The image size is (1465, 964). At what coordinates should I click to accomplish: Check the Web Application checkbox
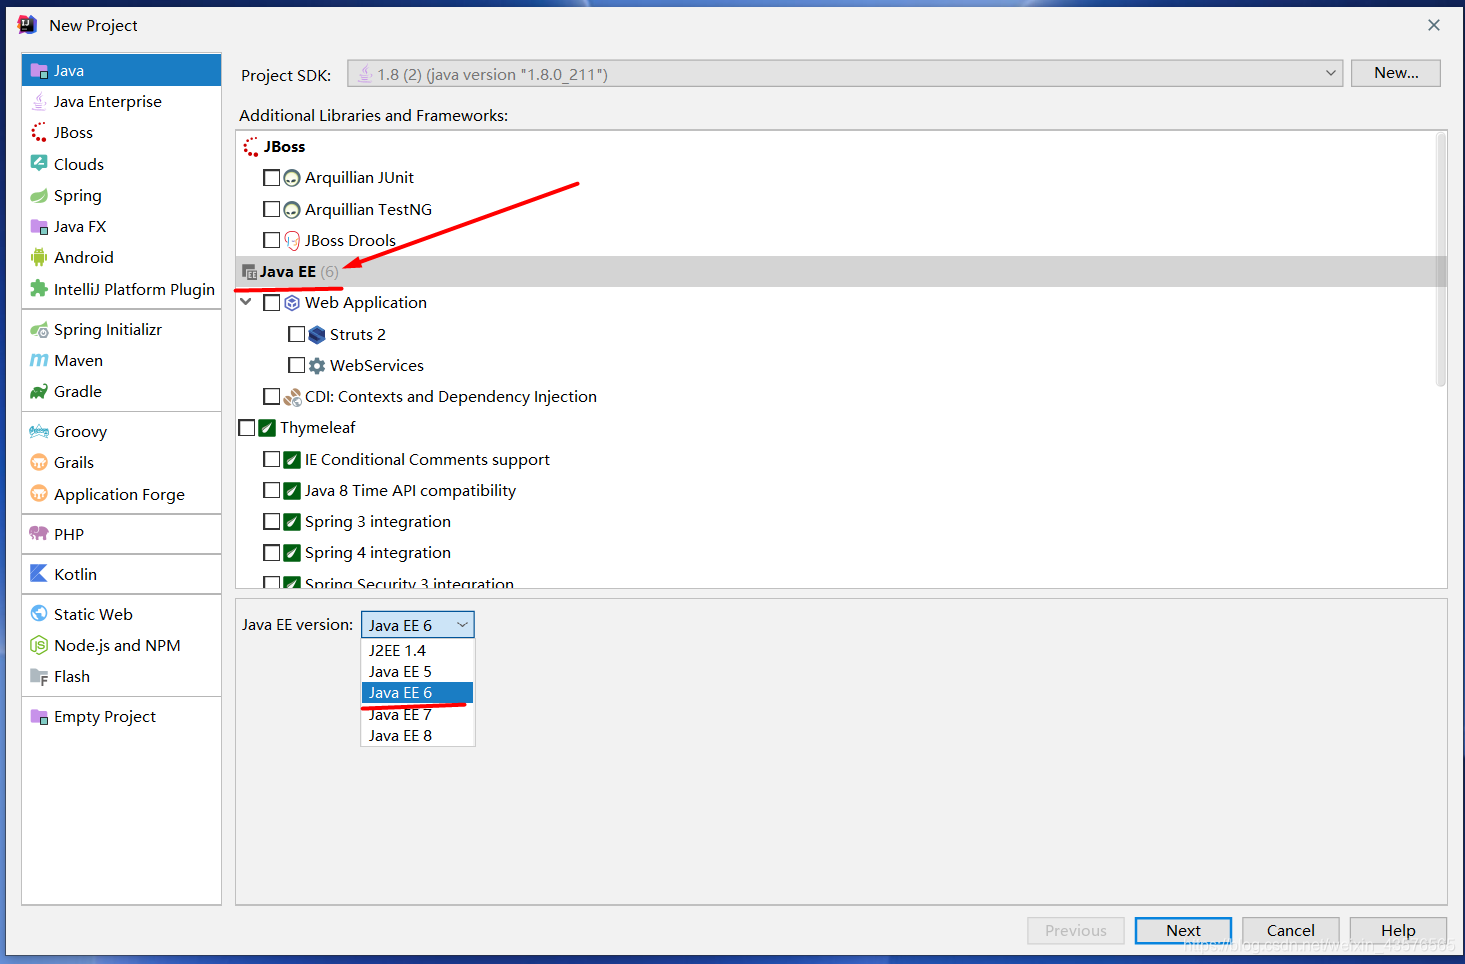(271, 302)
